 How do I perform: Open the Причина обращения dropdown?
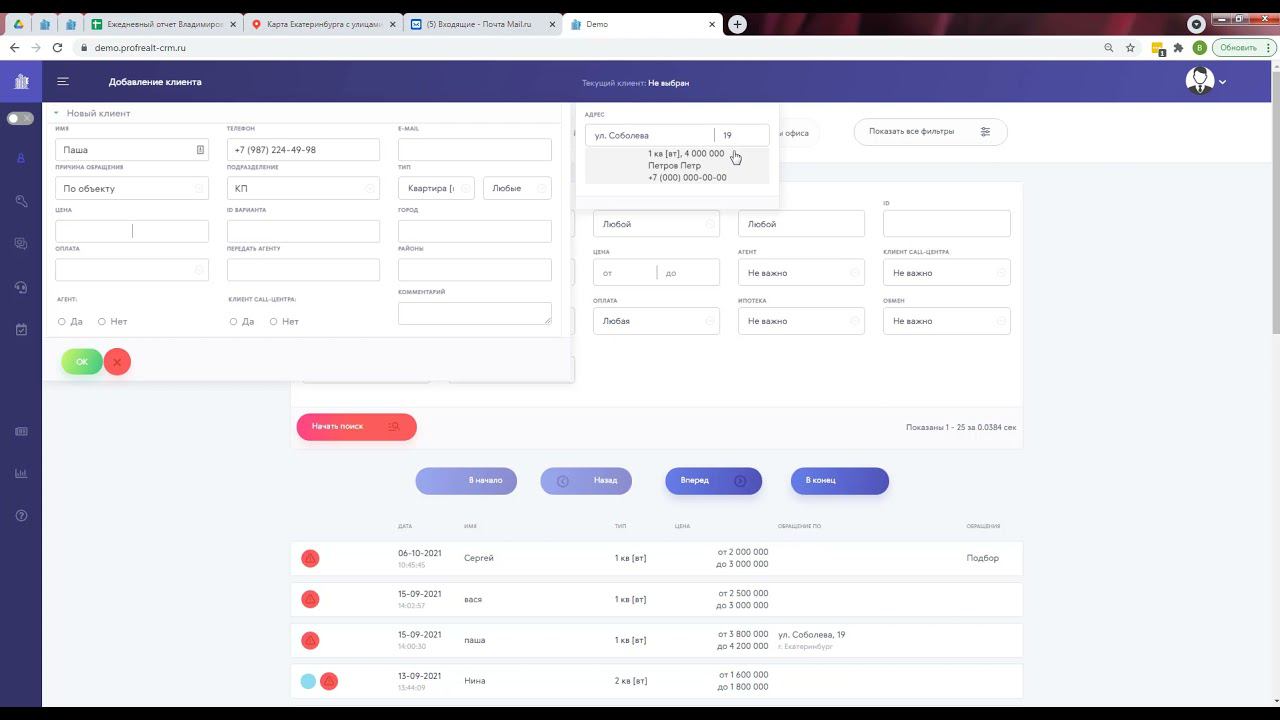click(132, 188)
